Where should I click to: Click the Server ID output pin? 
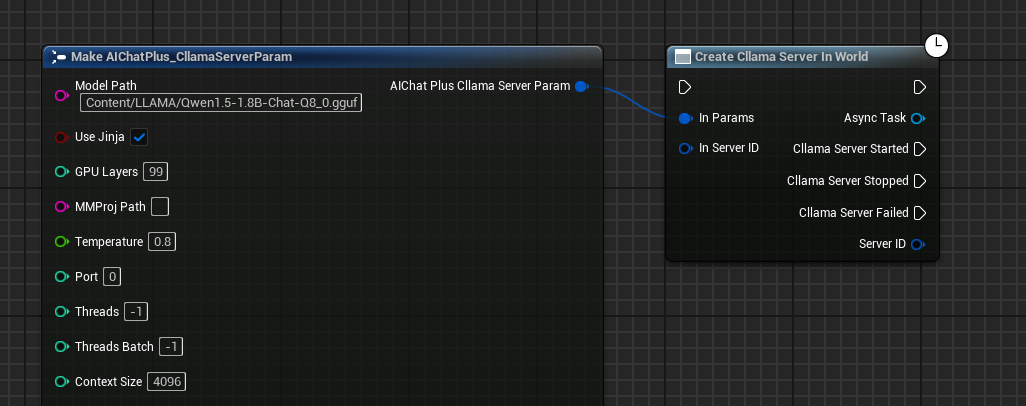coord(918,244)
